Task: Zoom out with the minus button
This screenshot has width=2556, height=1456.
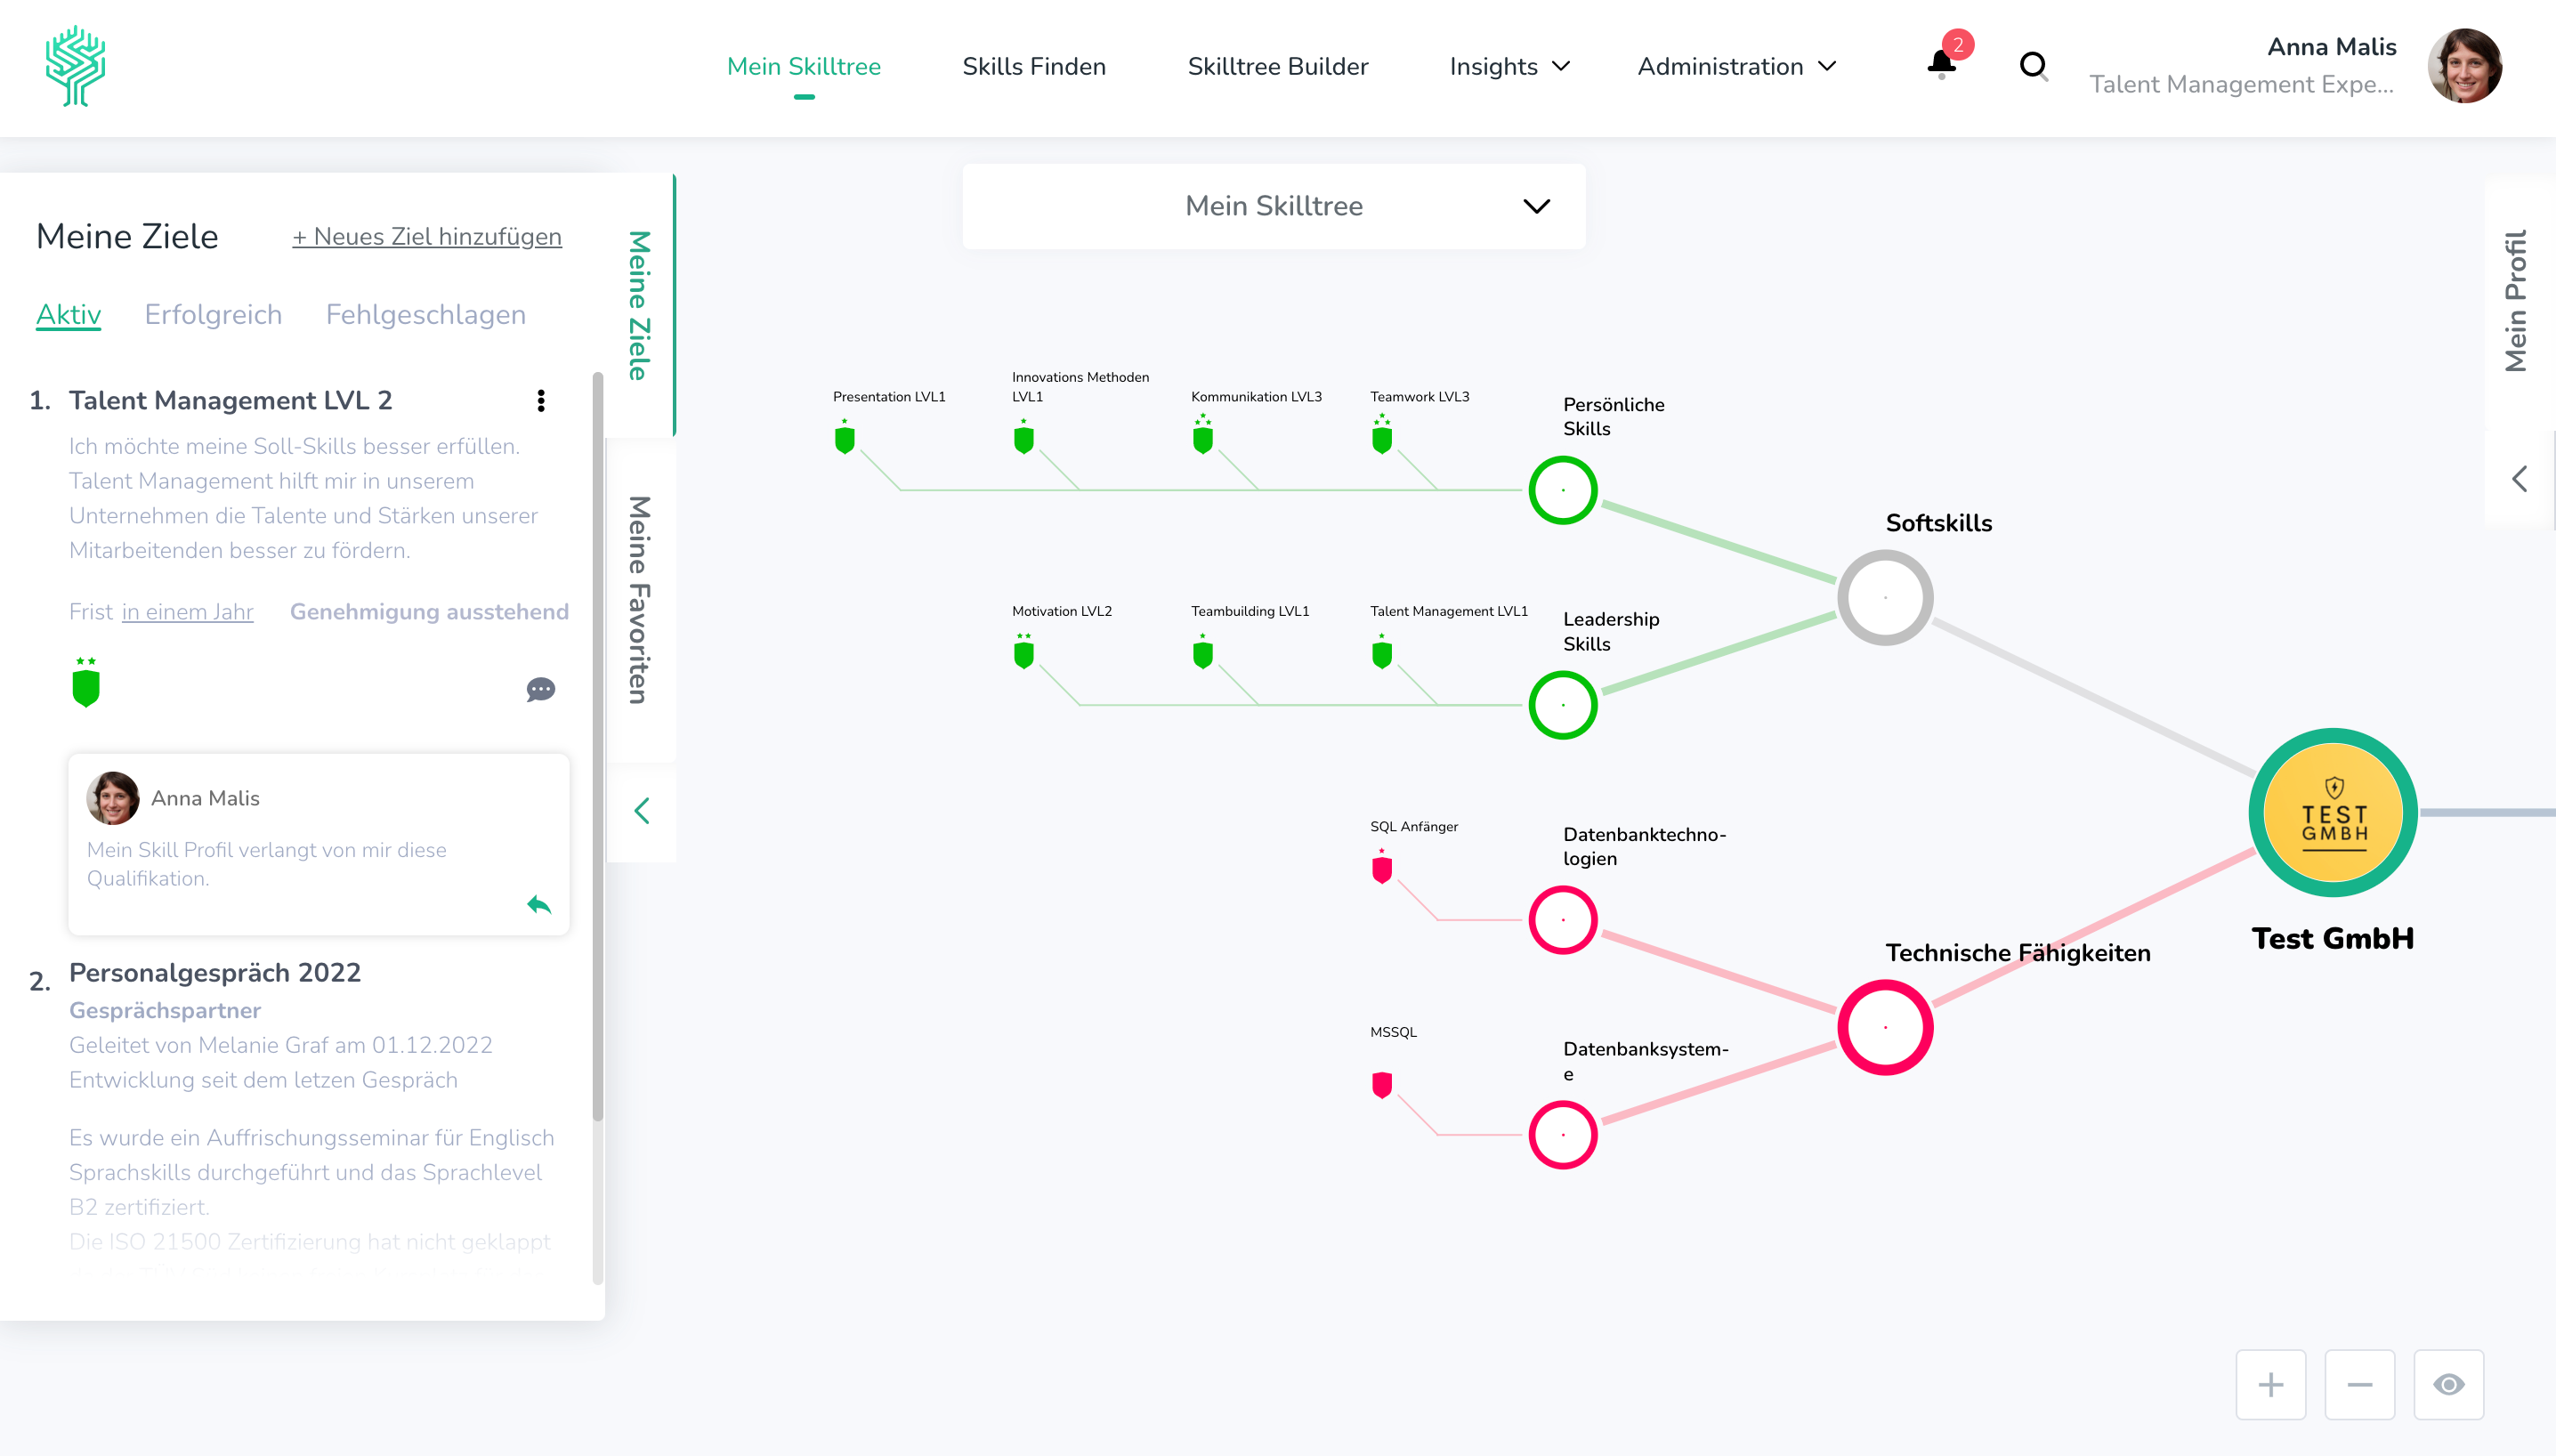Action: (2359, 1384)
